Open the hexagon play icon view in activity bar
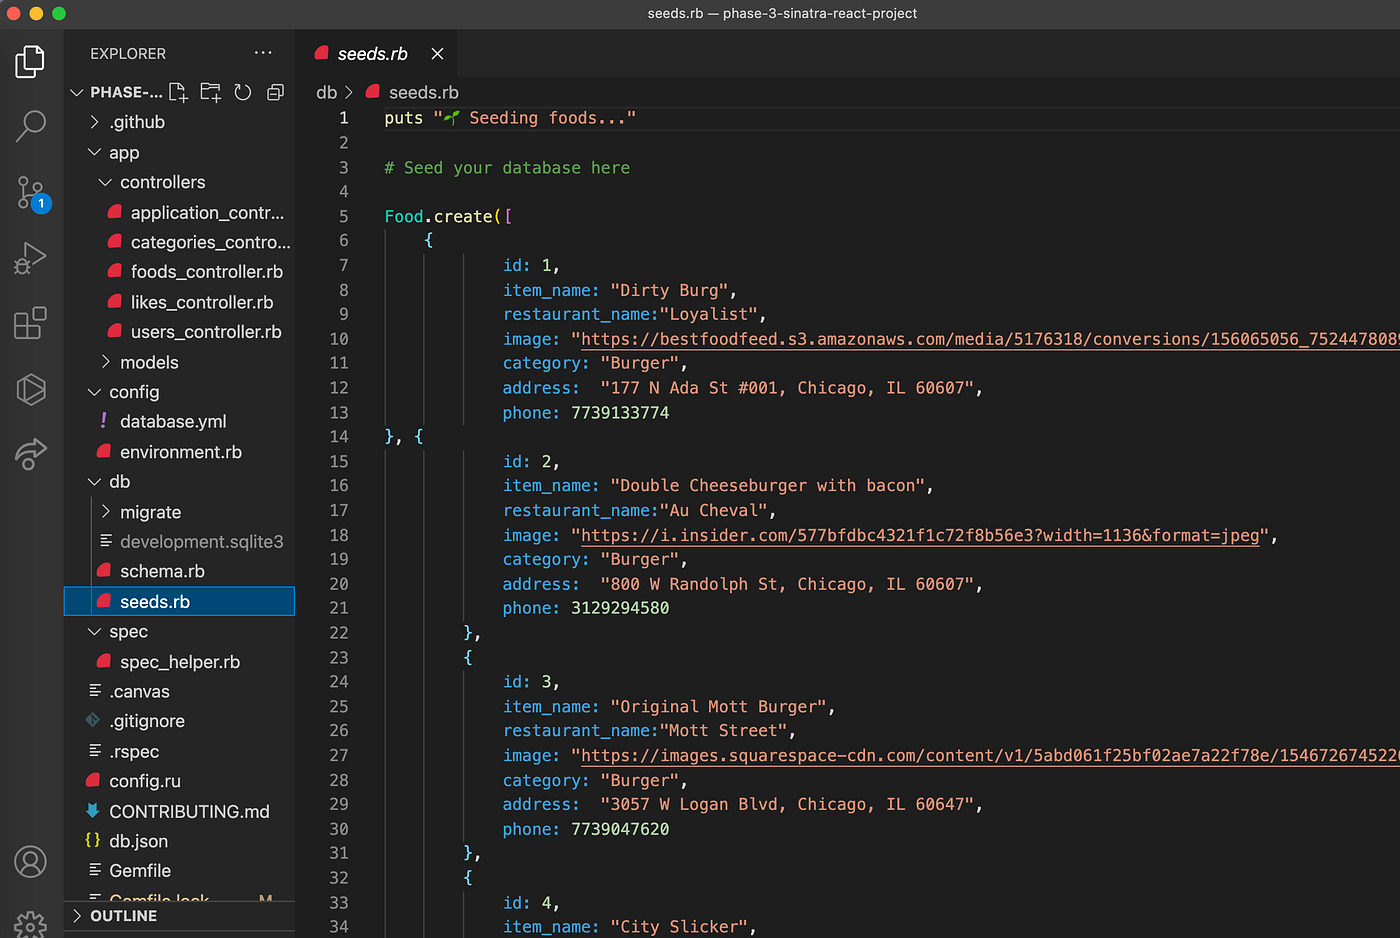 click(31, 389)
